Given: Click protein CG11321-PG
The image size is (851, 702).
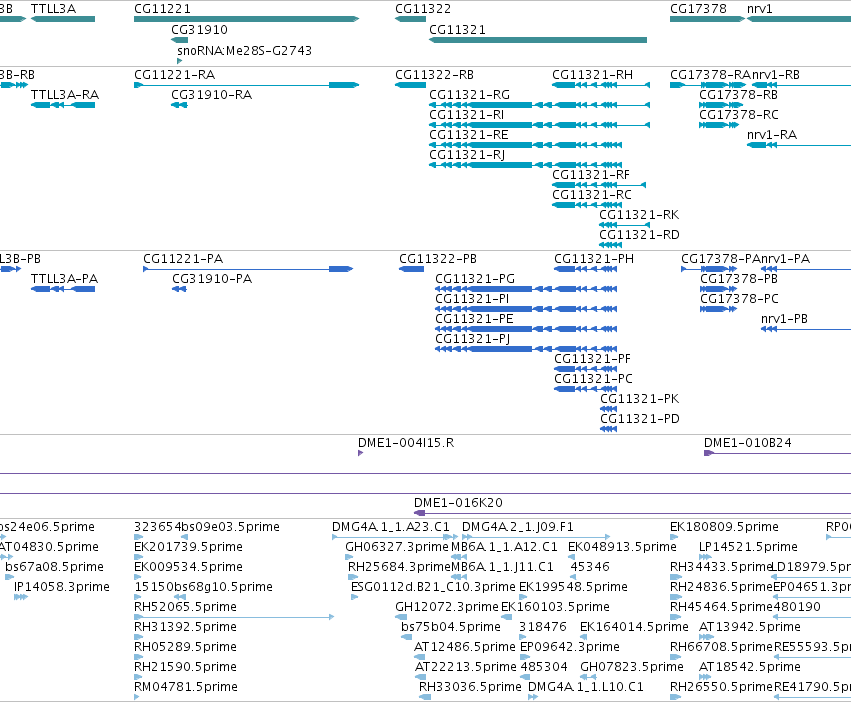Looking at the screenshot, I should 475,279.
